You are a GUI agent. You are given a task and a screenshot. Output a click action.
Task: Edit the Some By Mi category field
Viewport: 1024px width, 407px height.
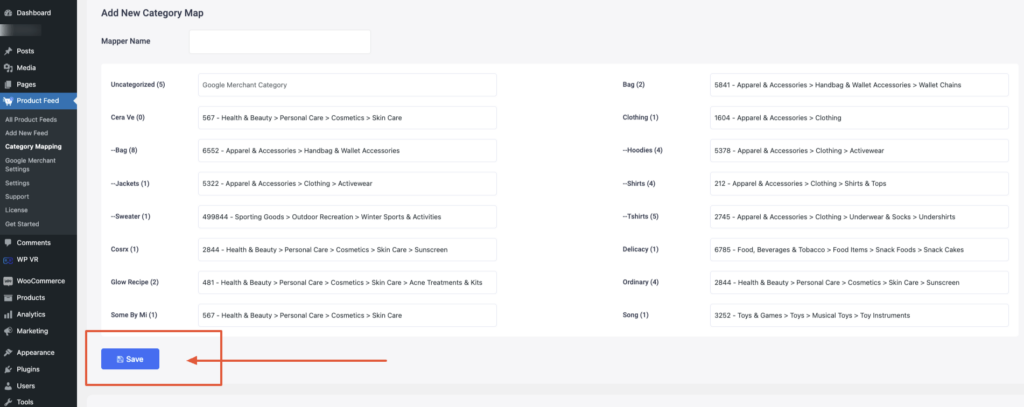(x=347, y=315)
